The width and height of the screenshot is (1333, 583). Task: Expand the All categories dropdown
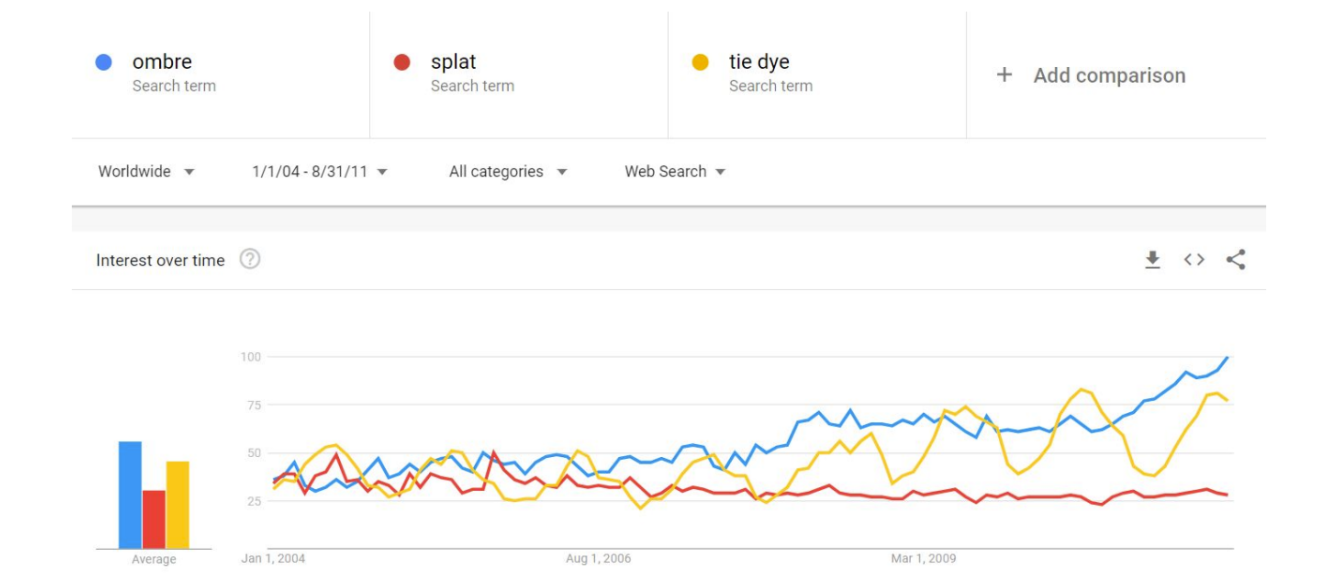pos(508,171)
